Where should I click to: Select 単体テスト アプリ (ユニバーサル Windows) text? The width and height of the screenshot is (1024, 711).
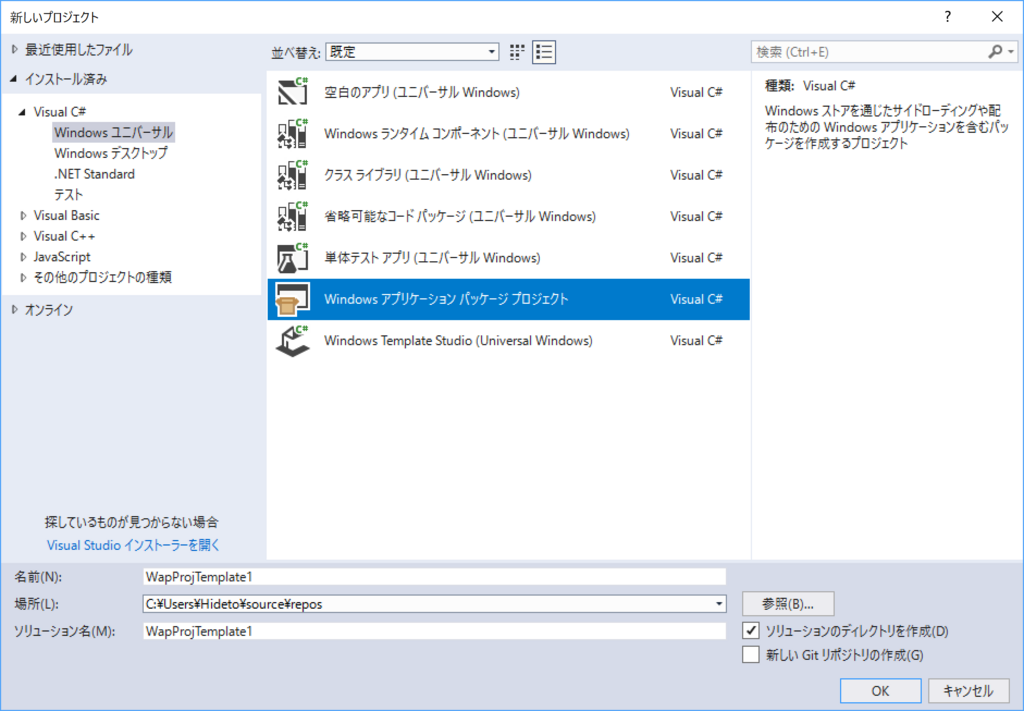(432, 258)
